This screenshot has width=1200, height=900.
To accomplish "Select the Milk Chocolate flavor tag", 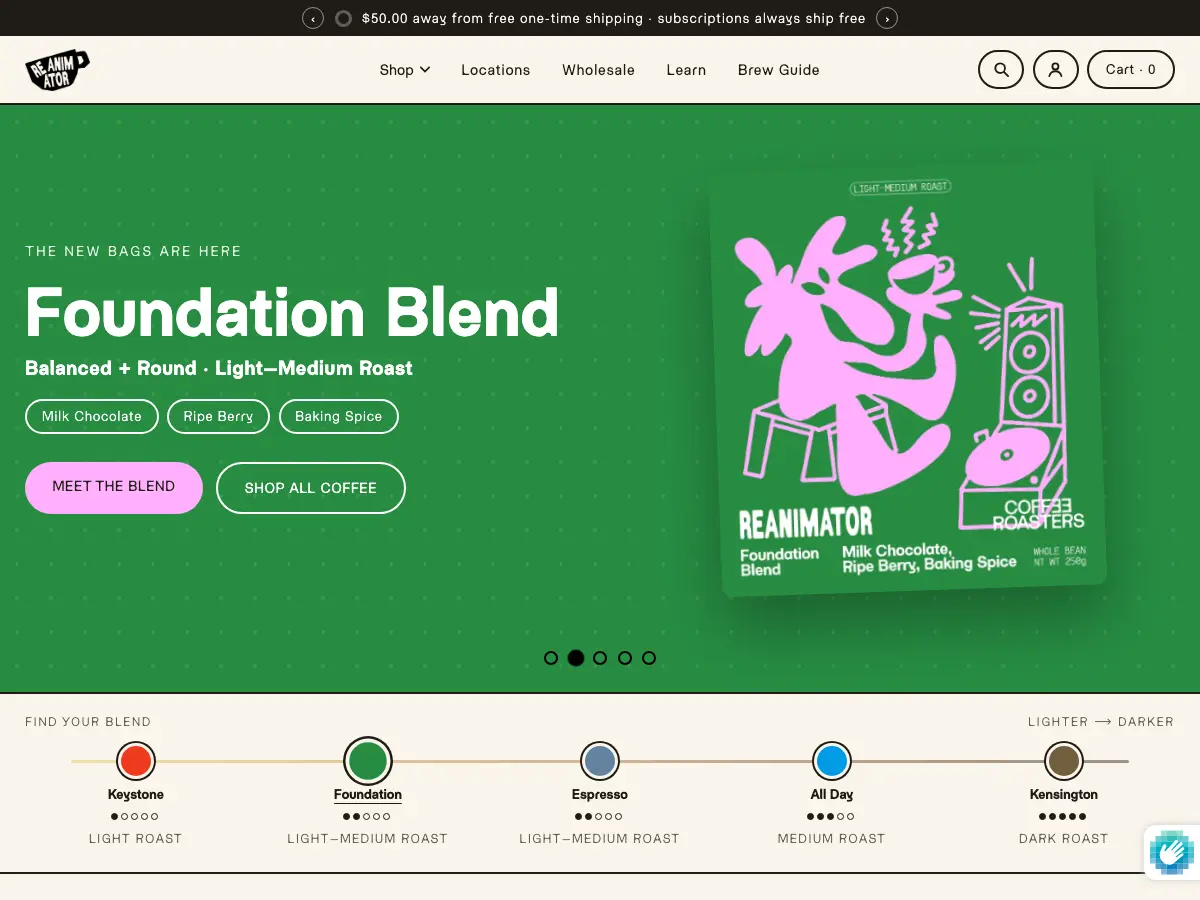I will point(92,416).
